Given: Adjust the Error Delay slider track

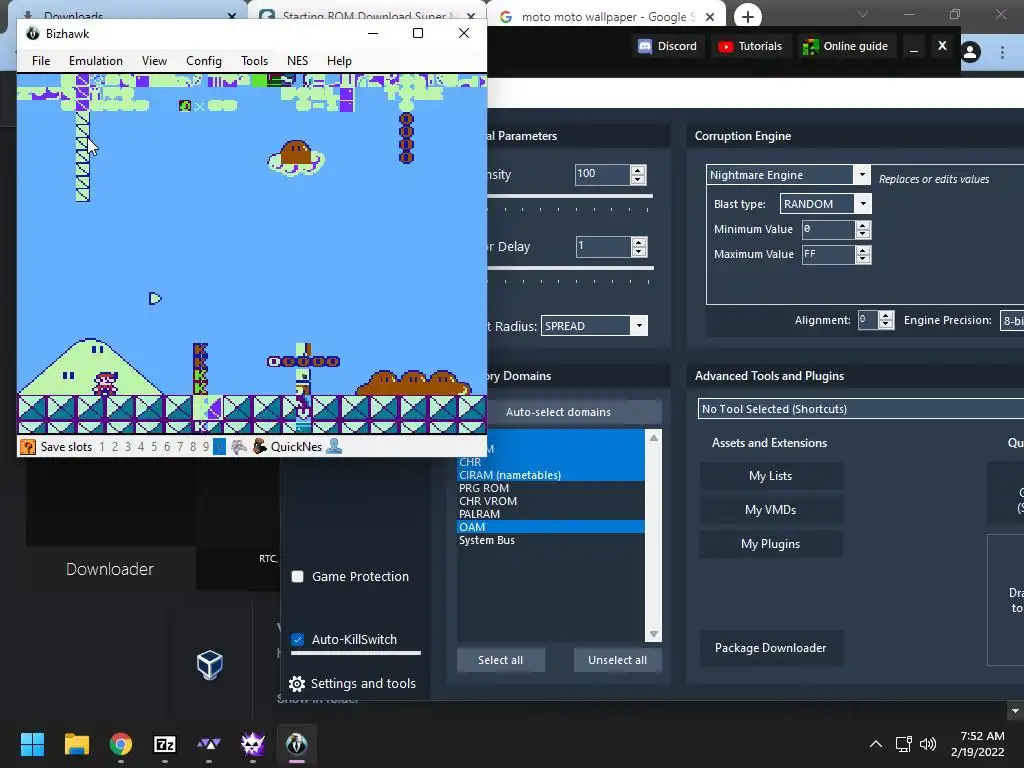Looking at the screenshot, I should (x=569, y=268).
